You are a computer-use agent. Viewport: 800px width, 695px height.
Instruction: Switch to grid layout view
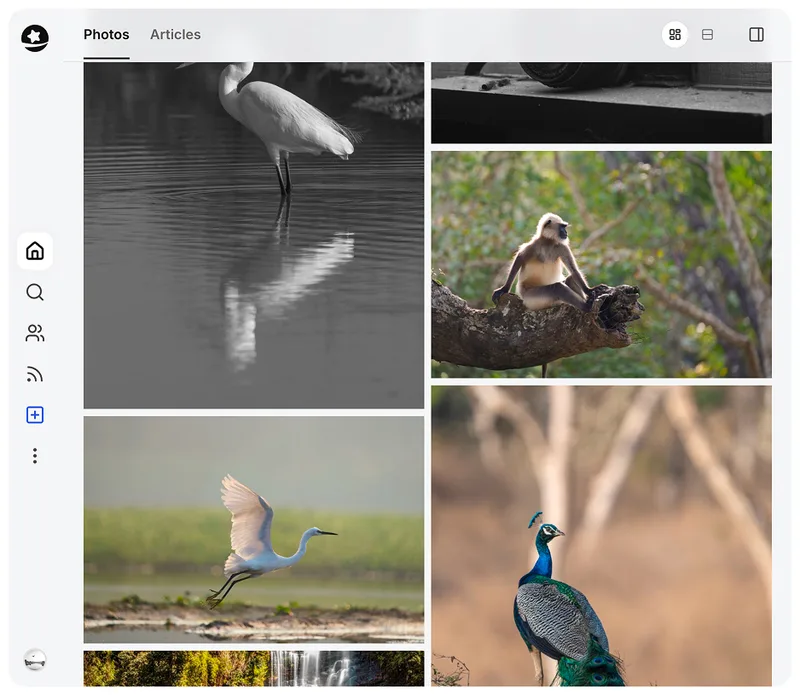point(674,35)
